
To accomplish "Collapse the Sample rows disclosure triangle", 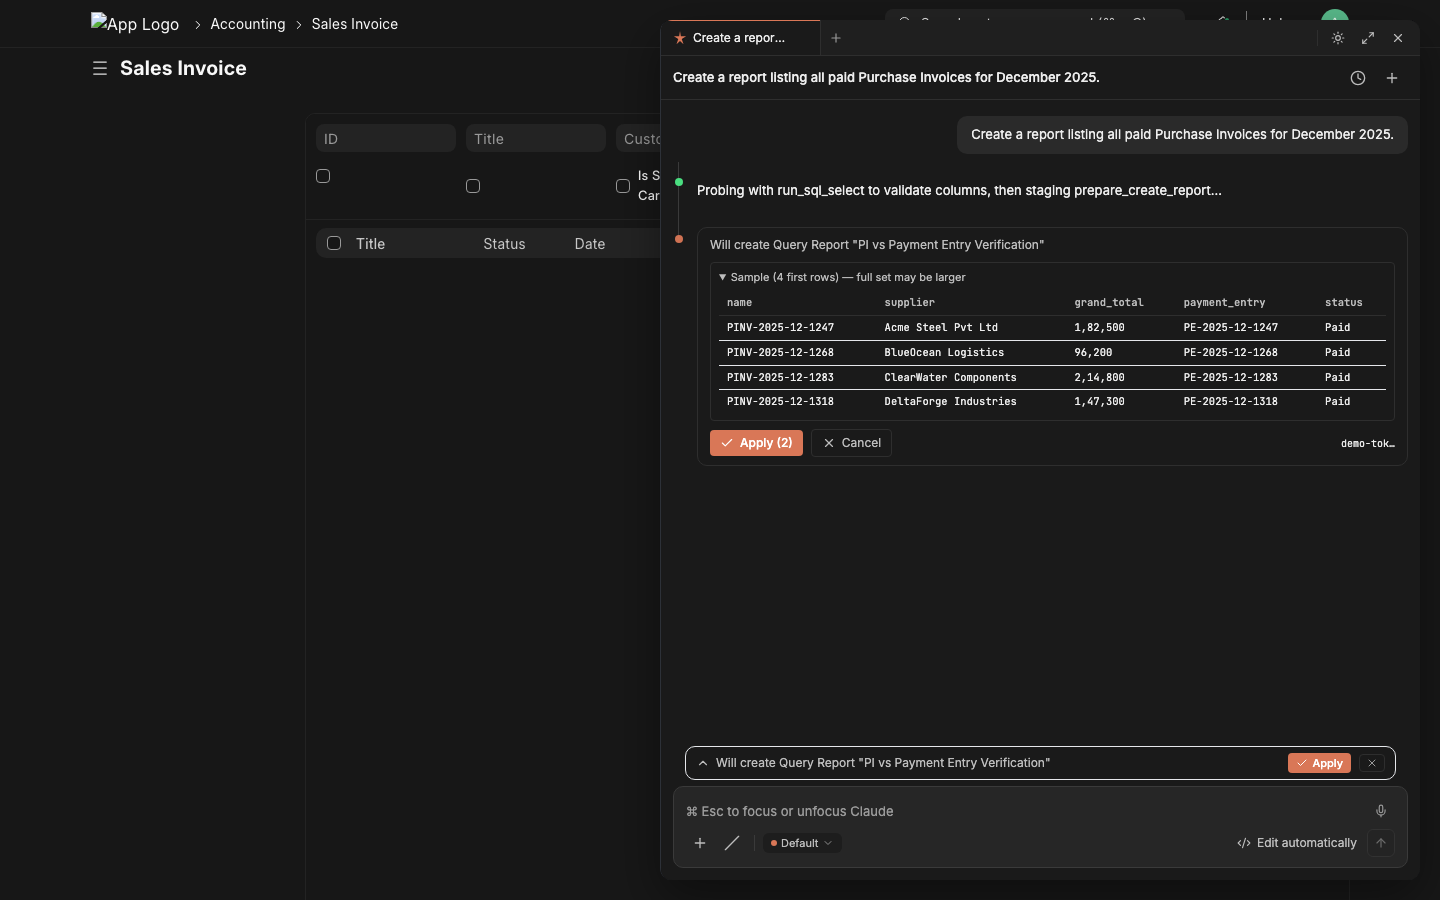I will point(722,277).
